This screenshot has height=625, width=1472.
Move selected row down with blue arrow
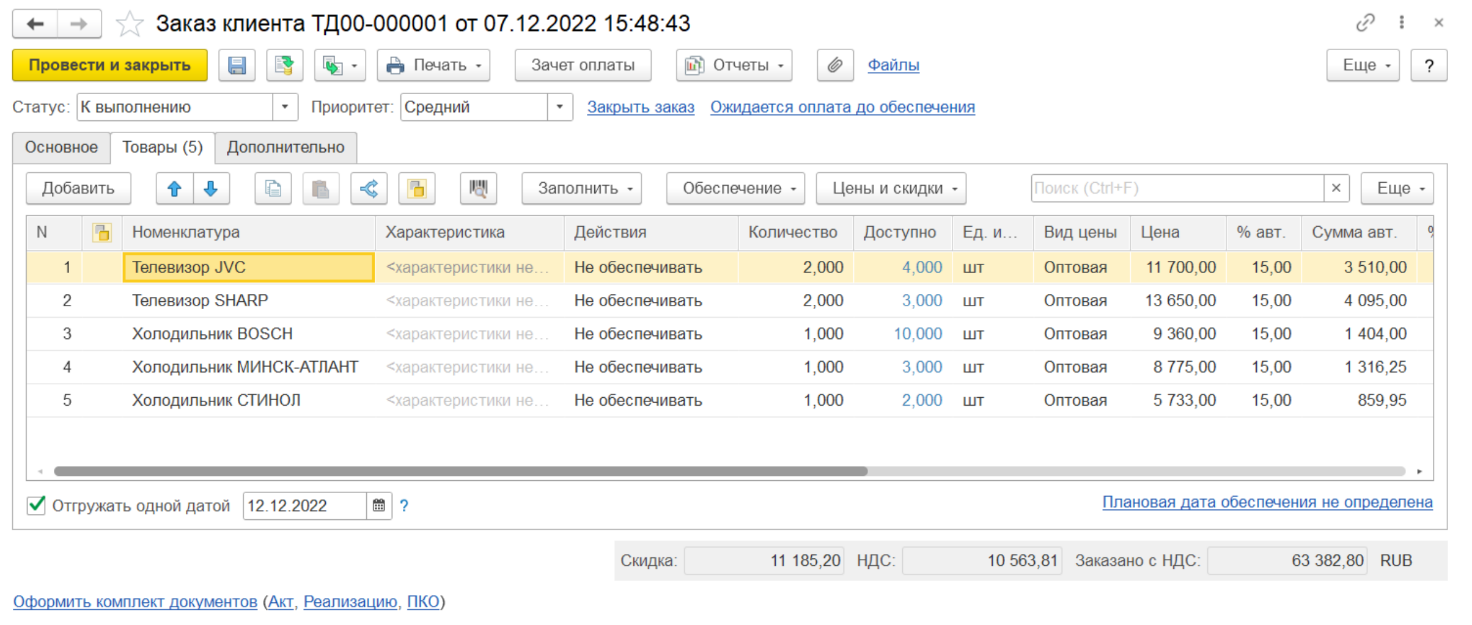(211, 188)
